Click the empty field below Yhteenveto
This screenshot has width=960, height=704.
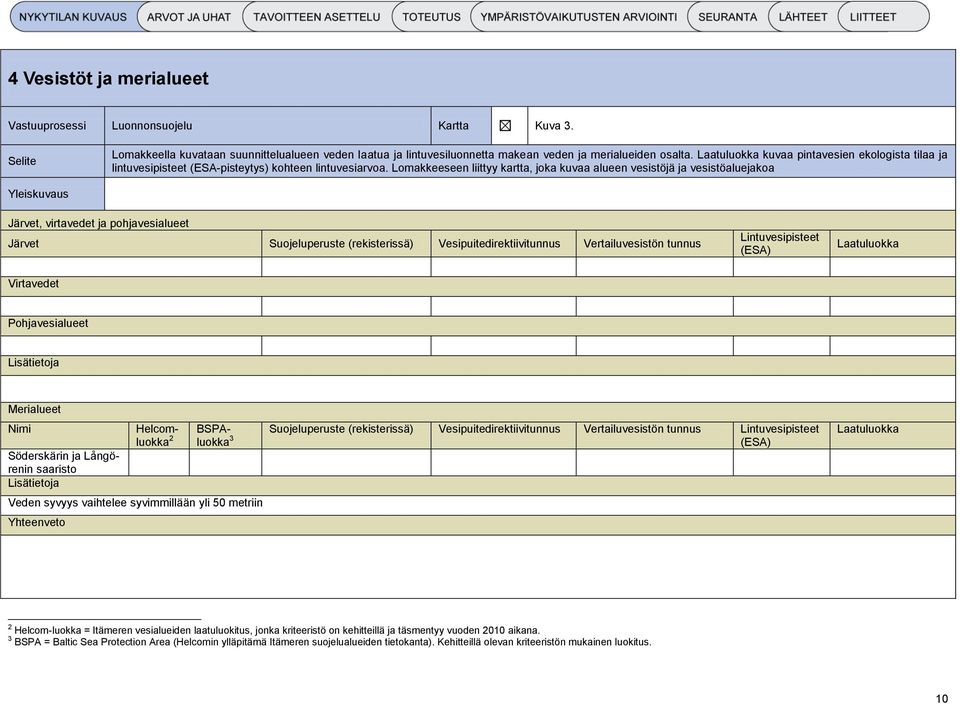pos(478,566)
